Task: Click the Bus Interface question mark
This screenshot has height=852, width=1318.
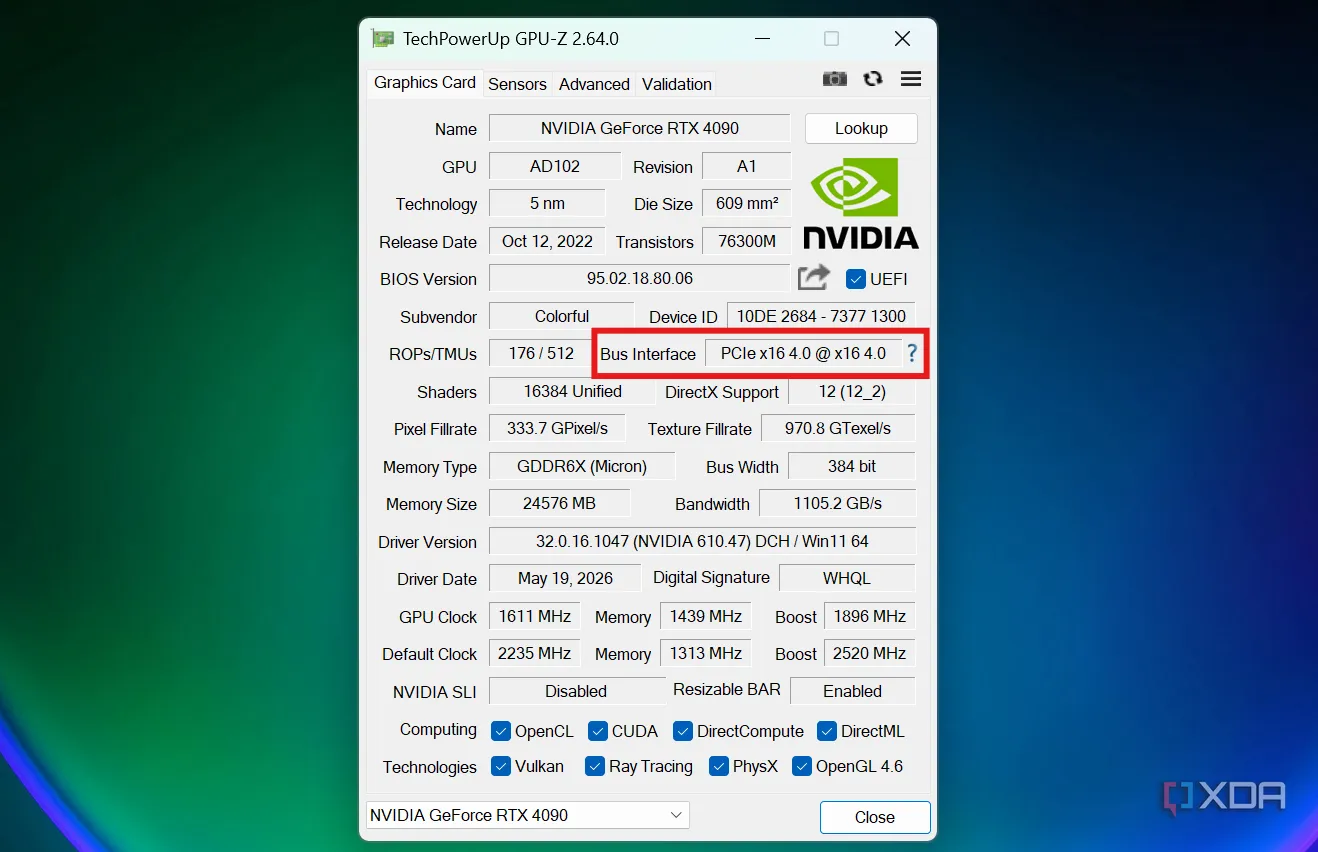Action: pyautogui.click(x=911, y=353)
